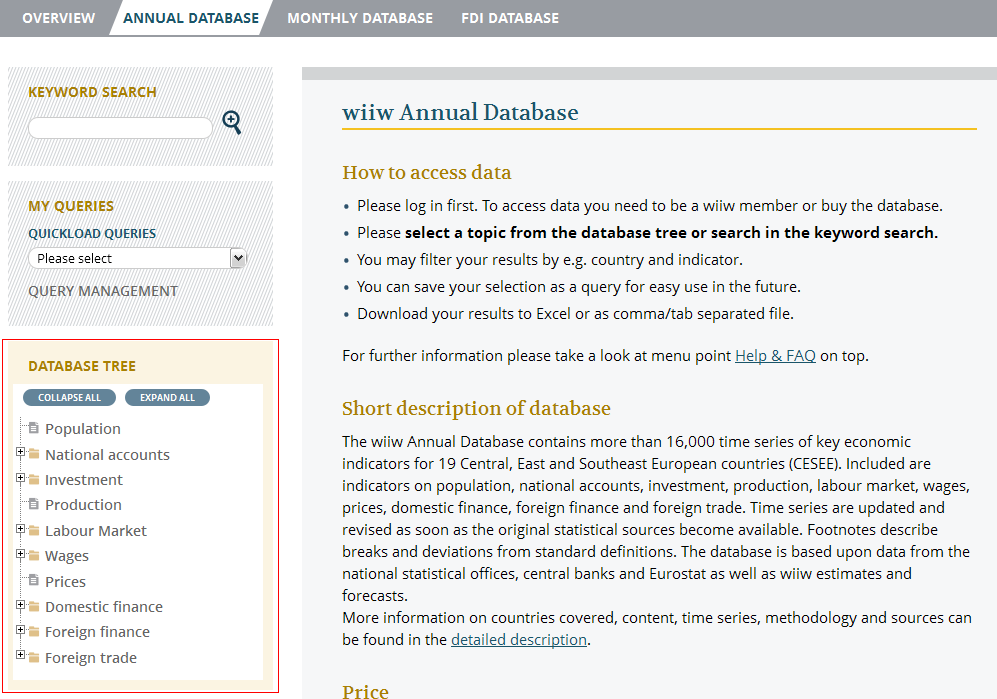
Task: Click the keyword search magnifier icon
Action: point(232,123)
